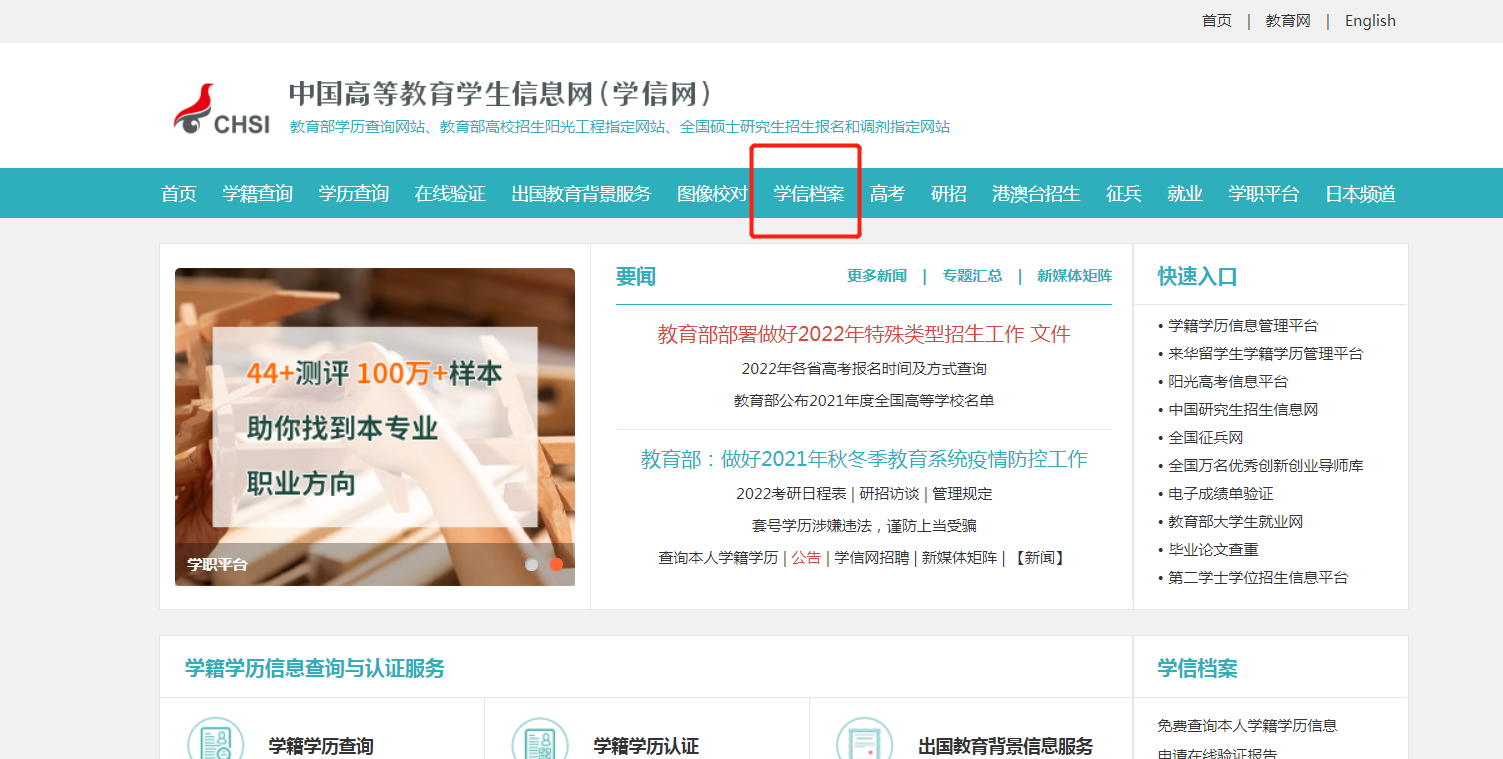Open the 学籍学历查询 service icon
Viewport: 1503px width, 759px height.
[x=216, y=739]
